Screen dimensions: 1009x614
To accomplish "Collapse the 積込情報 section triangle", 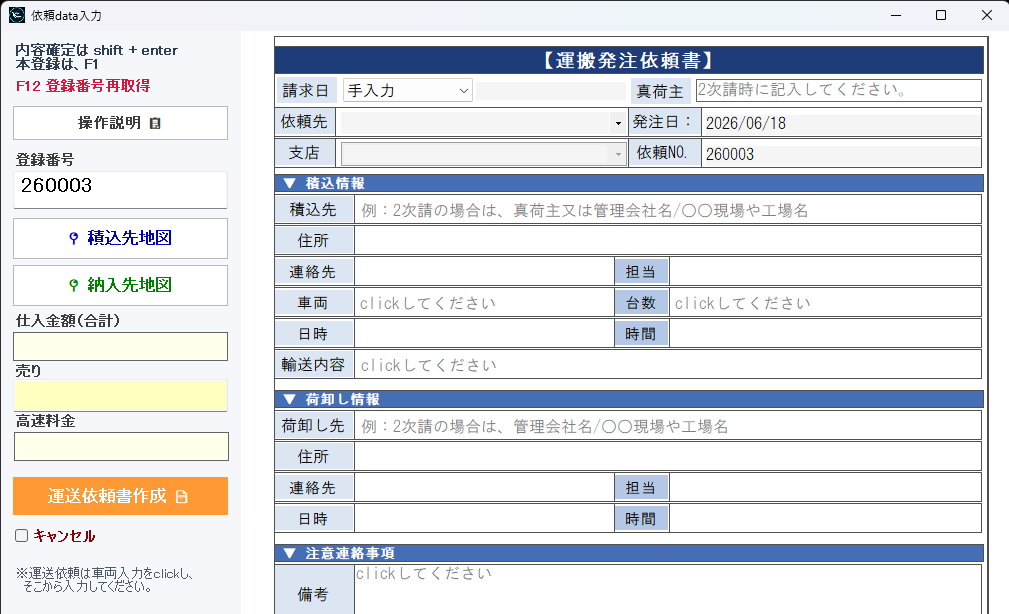I will pyautogui.click(x=290, y=183).
